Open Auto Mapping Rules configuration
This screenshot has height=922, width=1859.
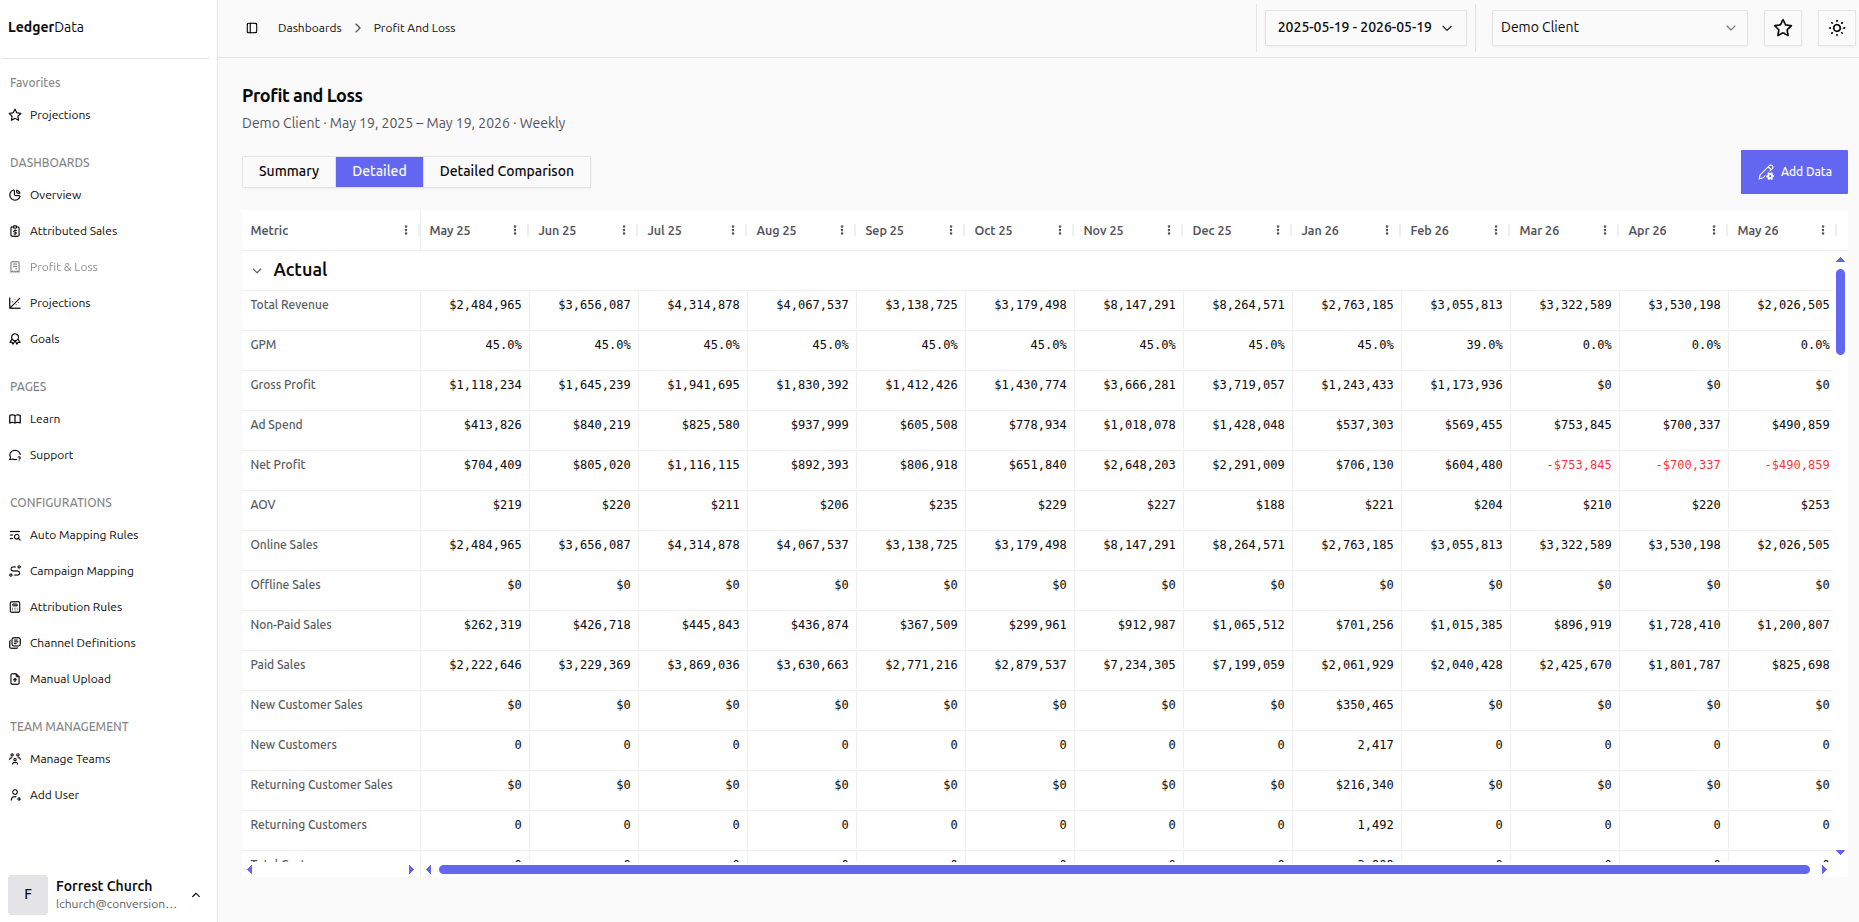click(84, 535)
